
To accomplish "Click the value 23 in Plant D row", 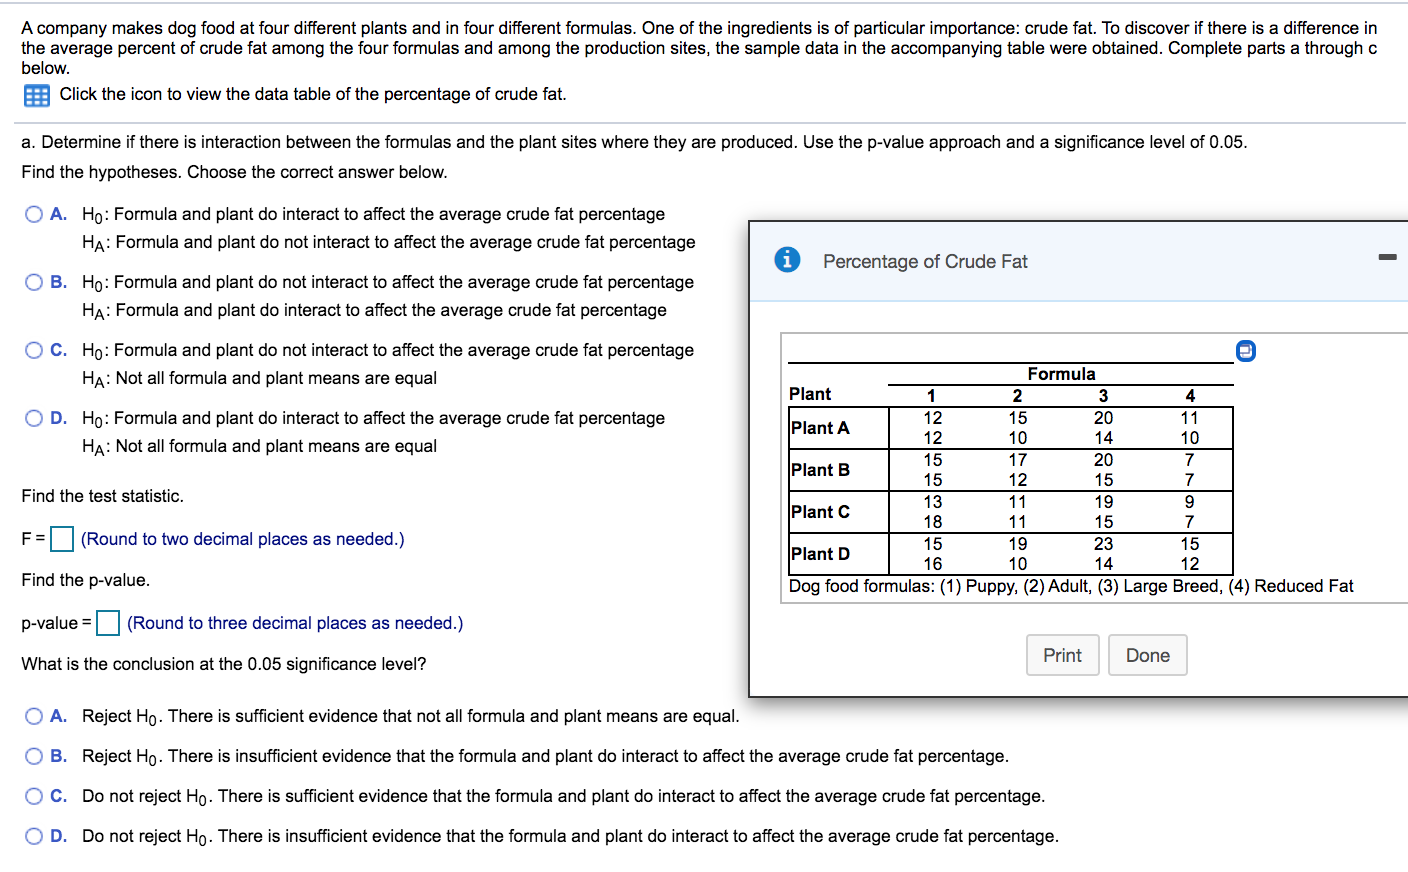I will pos(1103,544).
